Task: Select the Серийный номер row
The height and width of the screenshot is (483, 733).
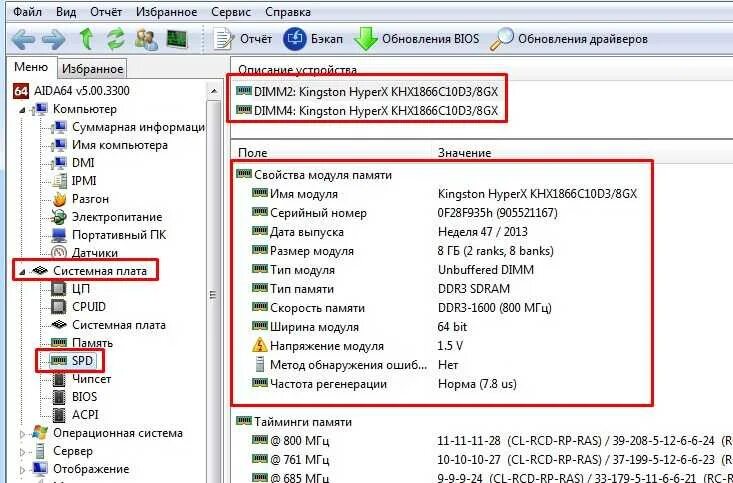Action: coord(404,213)
